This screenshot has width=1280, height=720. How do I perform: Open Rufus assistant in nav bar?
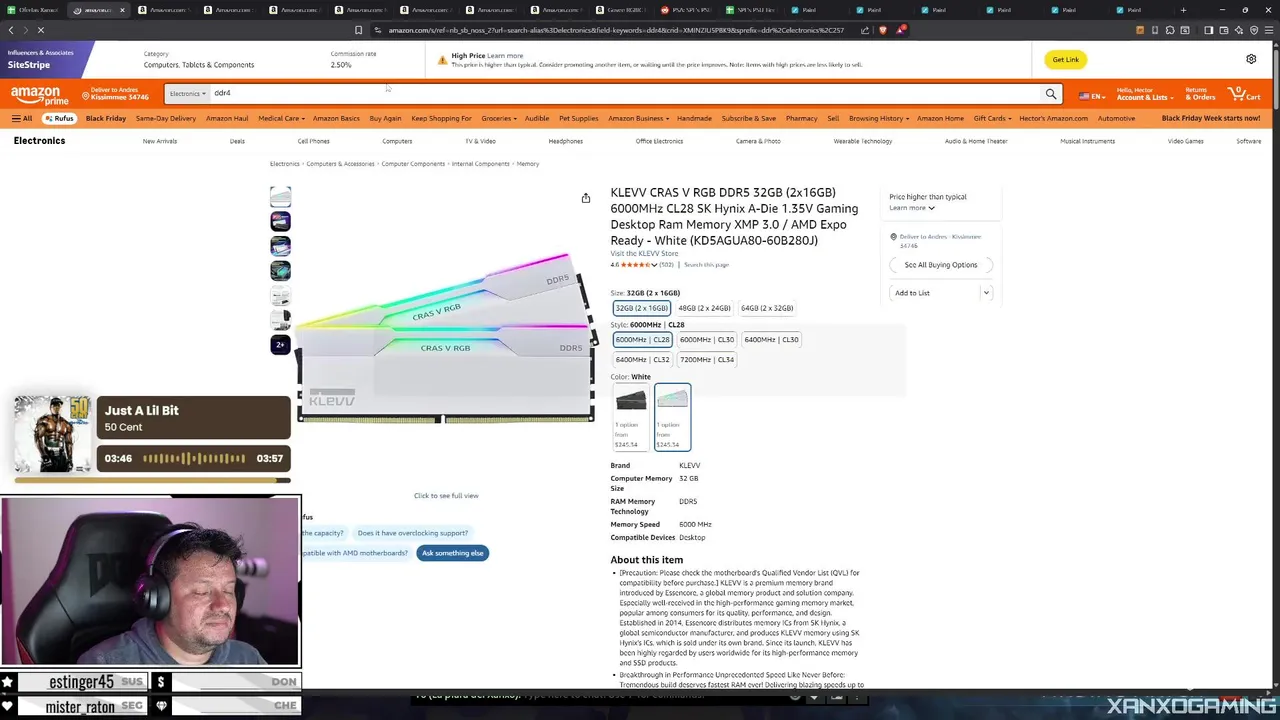(59, 118)
